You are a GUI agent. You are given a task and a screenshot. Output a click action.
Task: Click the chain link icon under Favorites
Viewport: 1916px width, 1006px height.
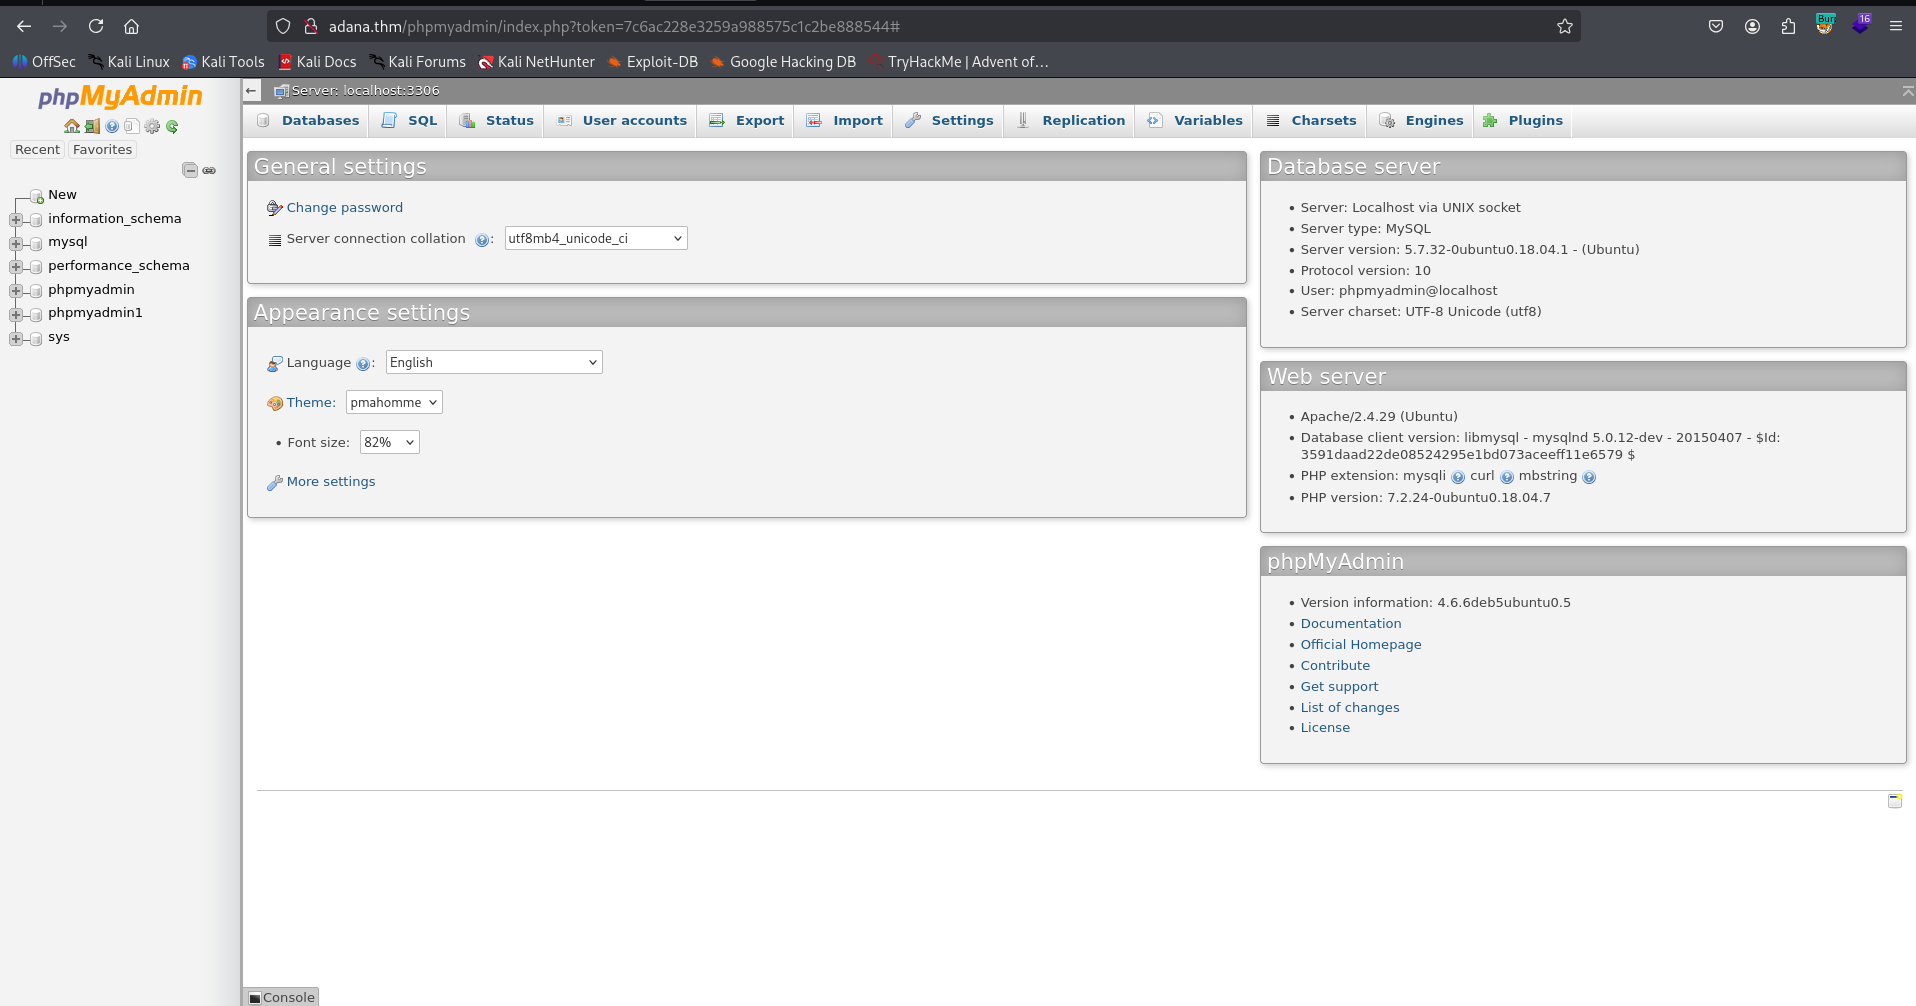click(209, 171)
